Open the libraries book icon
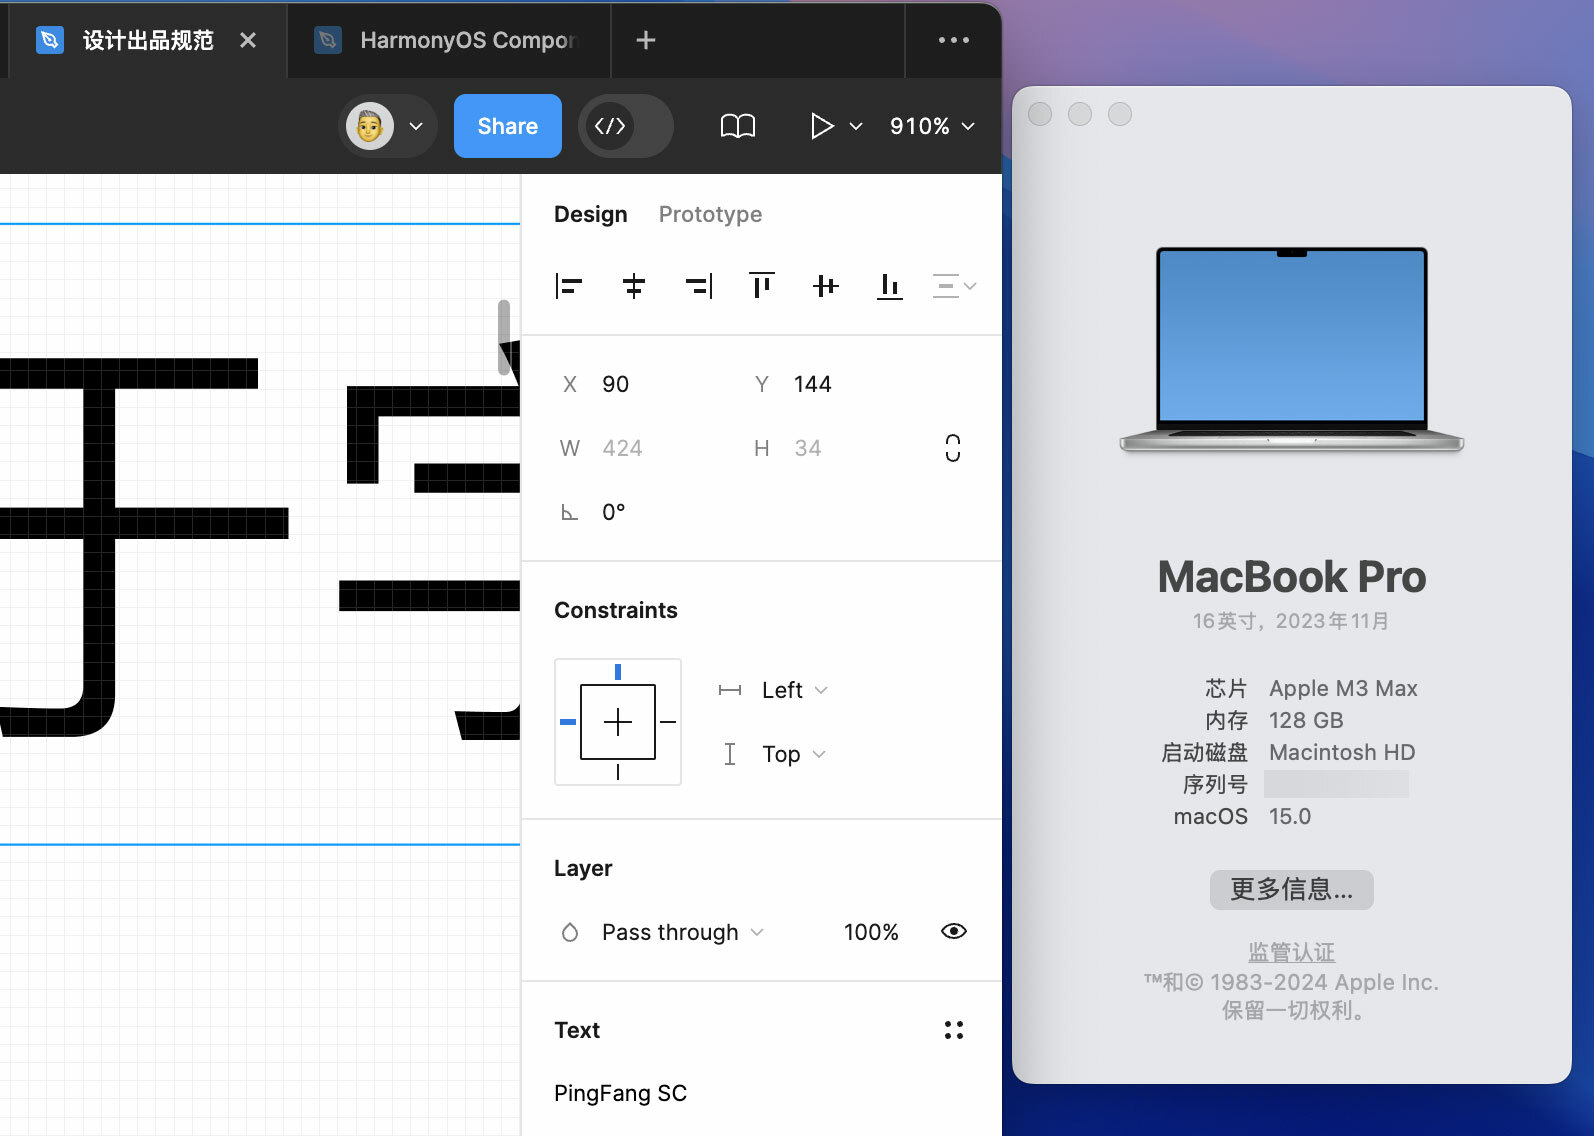The width and height of the screenshot is (1594, 1136). tap(738, 126)
